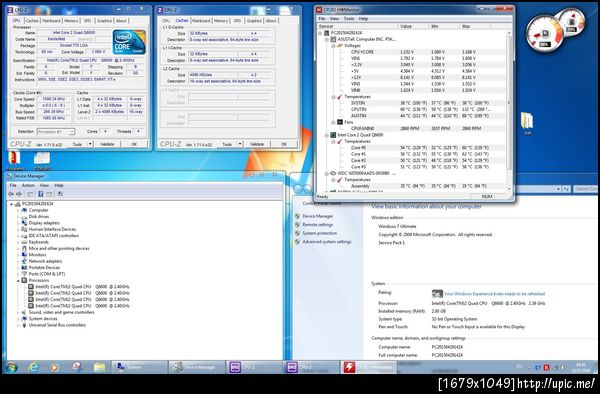Image resolution: width=600 pixels, height=394 pixels.
Task: Click Validate in CPU-Z processor window
Action: click(x=107, y=144)
